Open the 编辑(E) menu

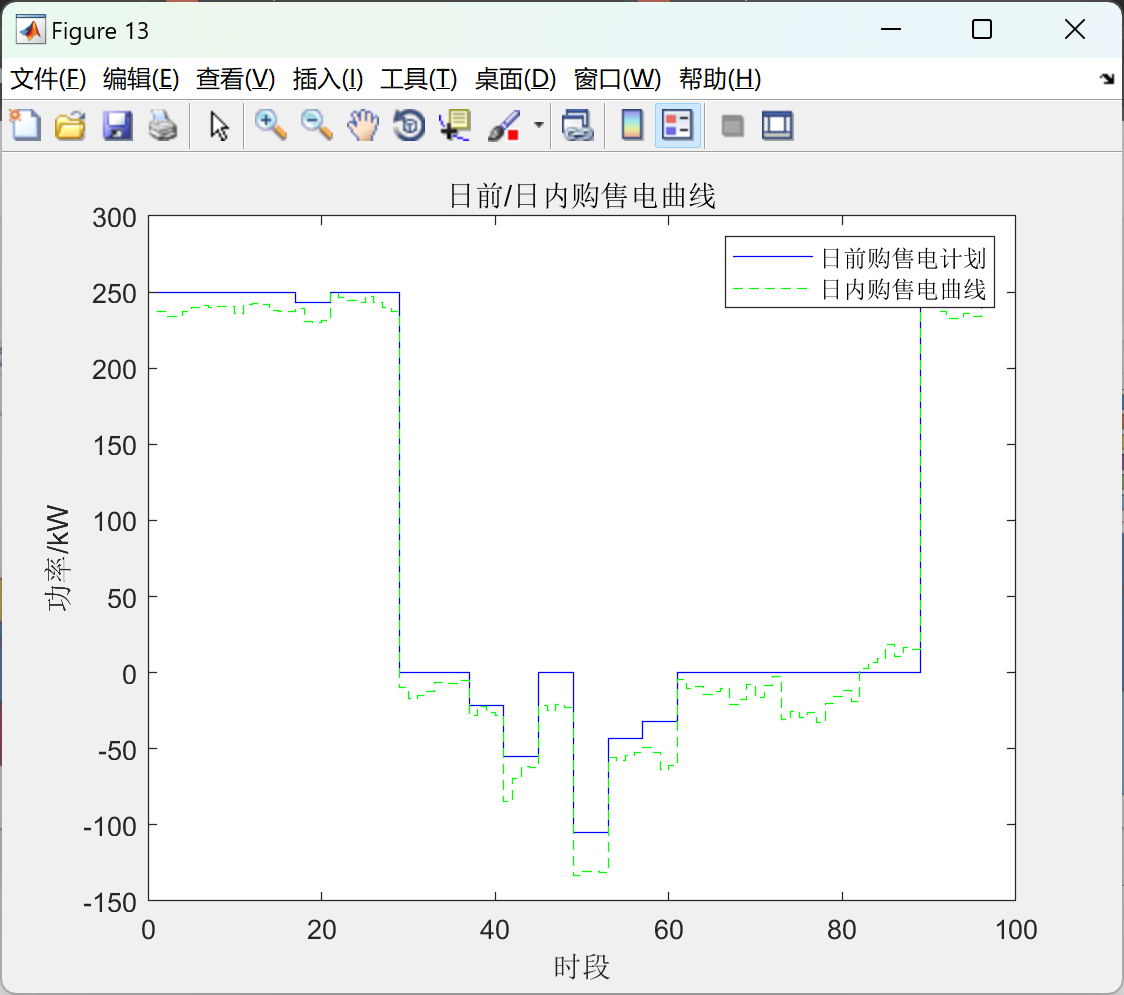click(x=140, y=79)
